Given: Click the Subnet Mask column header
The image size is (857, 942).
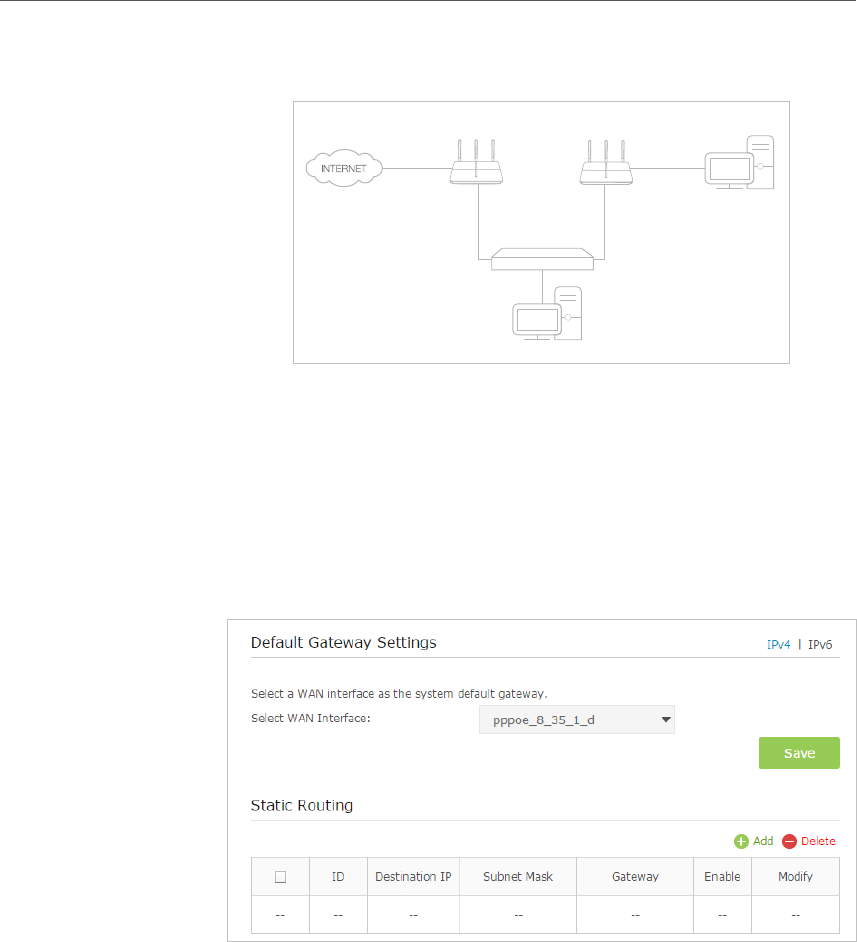Looking at the screenshot, I should (518, 877).
